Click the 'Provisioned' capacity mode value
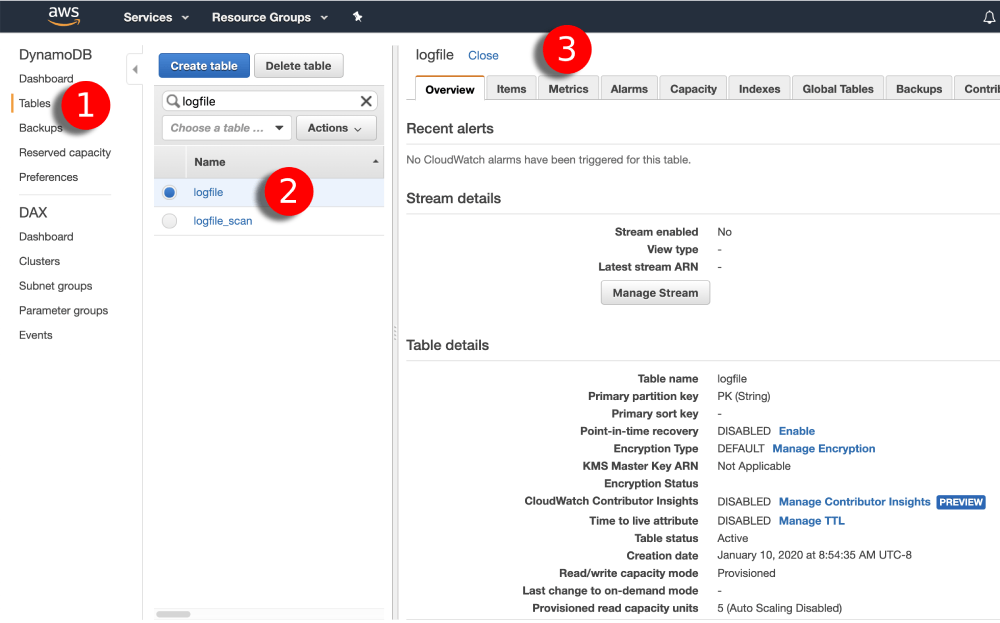This screenshot has height=623, width=1000. click(x=746, y=573)
